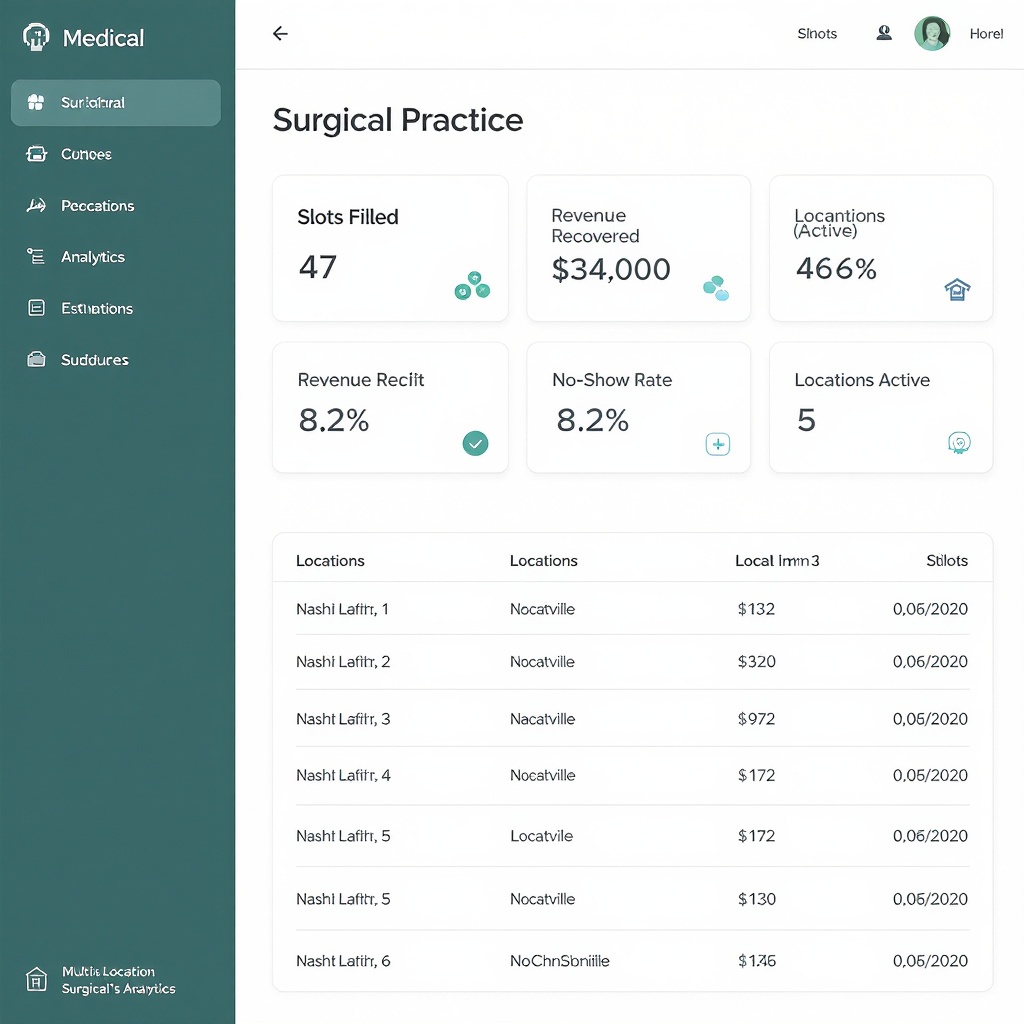
Task: Click the Suddures briefcase icon
Action: [x=36, y=359]
